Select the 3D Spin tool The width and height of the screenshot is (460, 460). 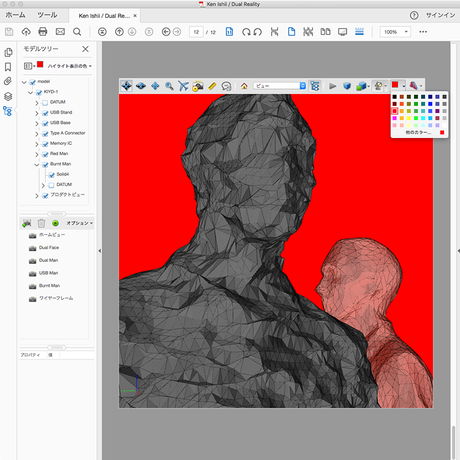coord(141,86)
